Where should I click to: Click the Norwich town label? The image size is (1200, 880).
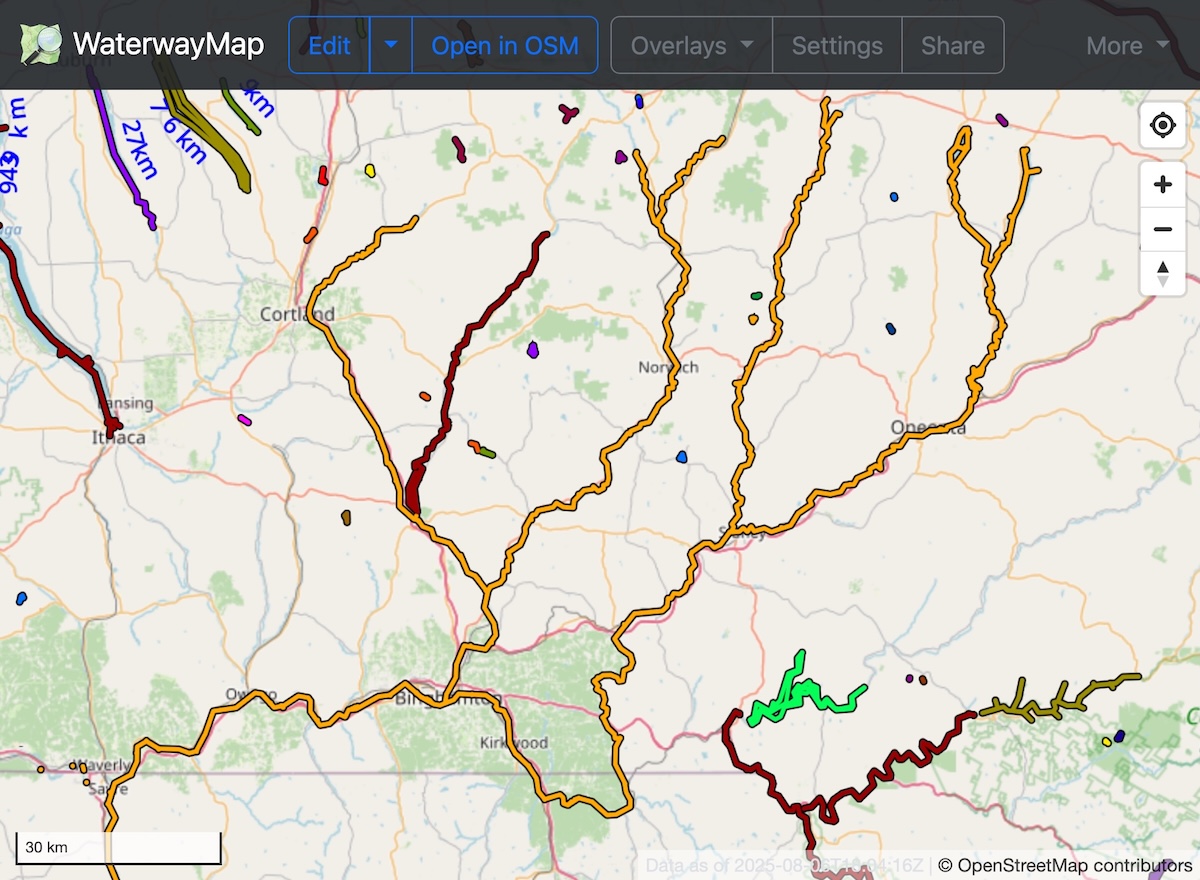668,367
